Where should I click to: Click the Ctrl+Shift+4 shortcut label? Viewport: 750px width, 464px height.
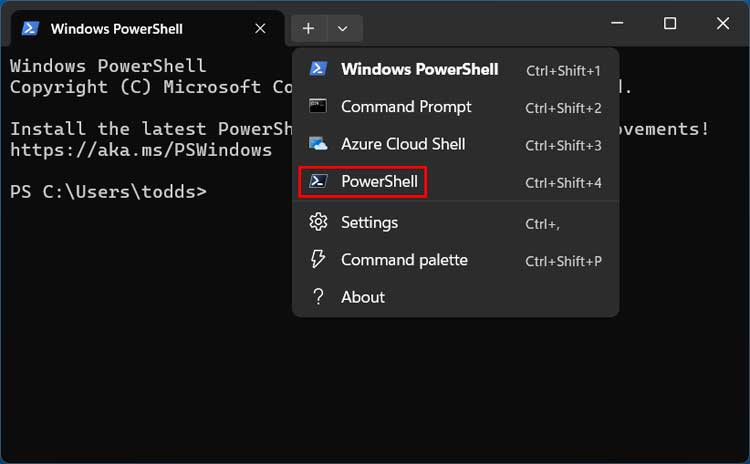point(563,183)
